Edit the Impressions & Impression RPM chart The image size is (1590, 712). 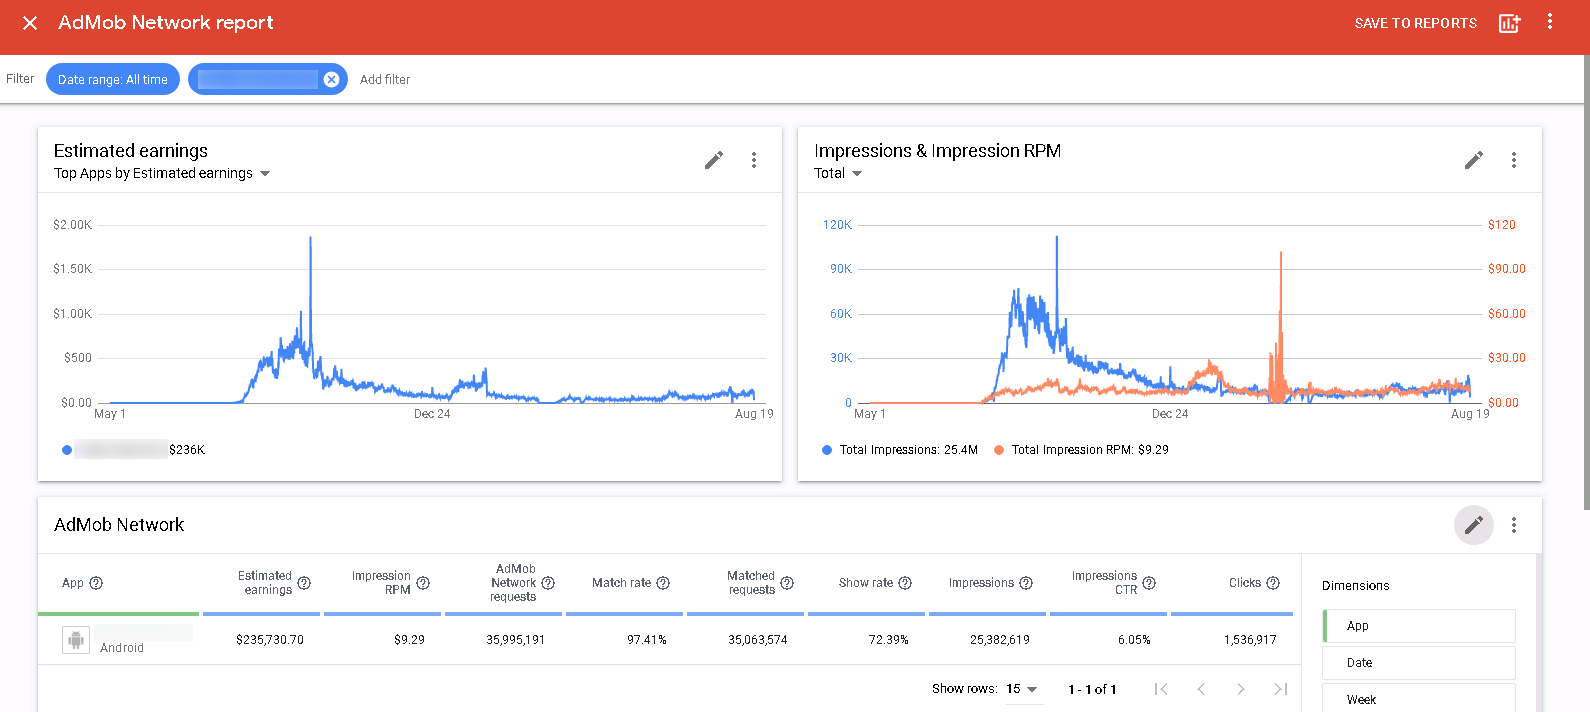pos(1474,160)
